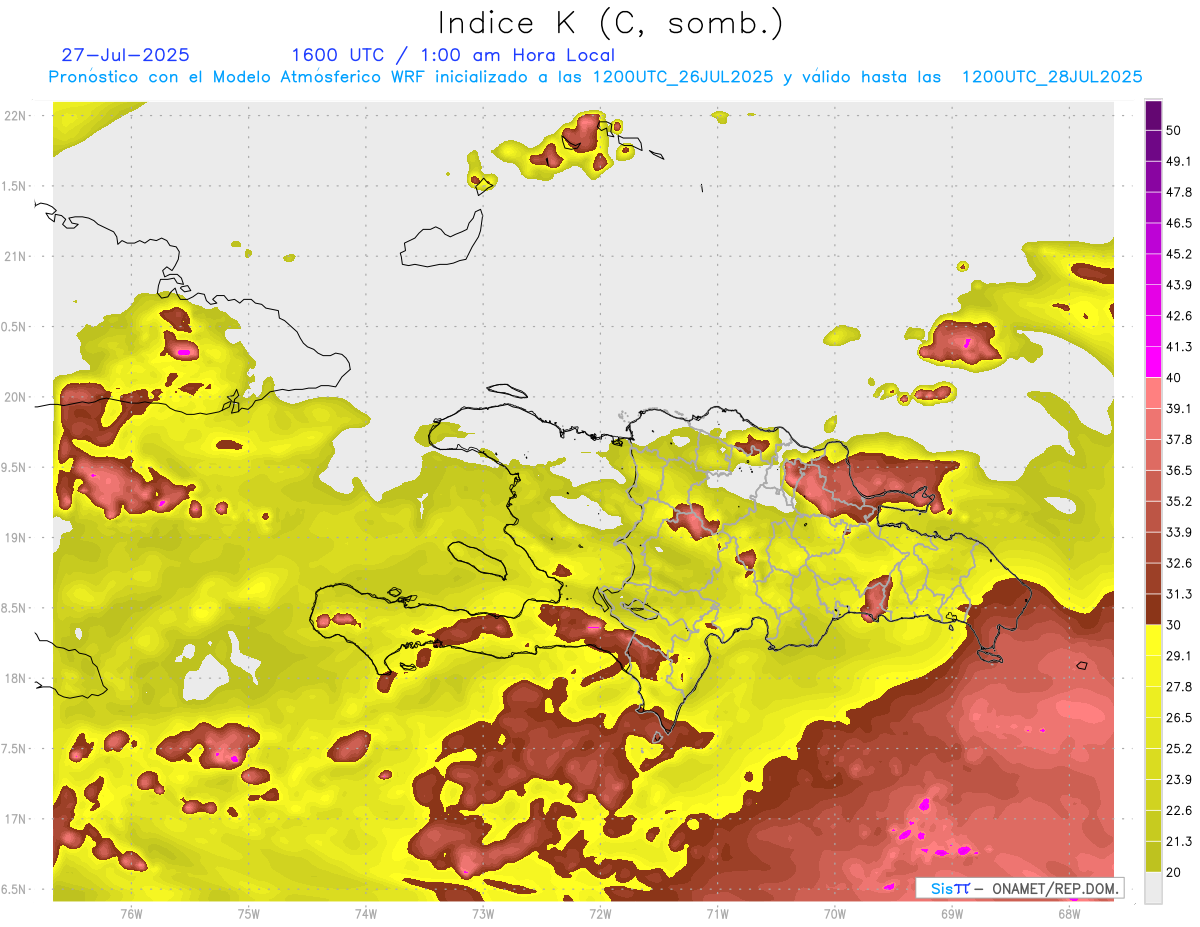Click the dark purple colorbar segment above 50

tap(1153, 116)
